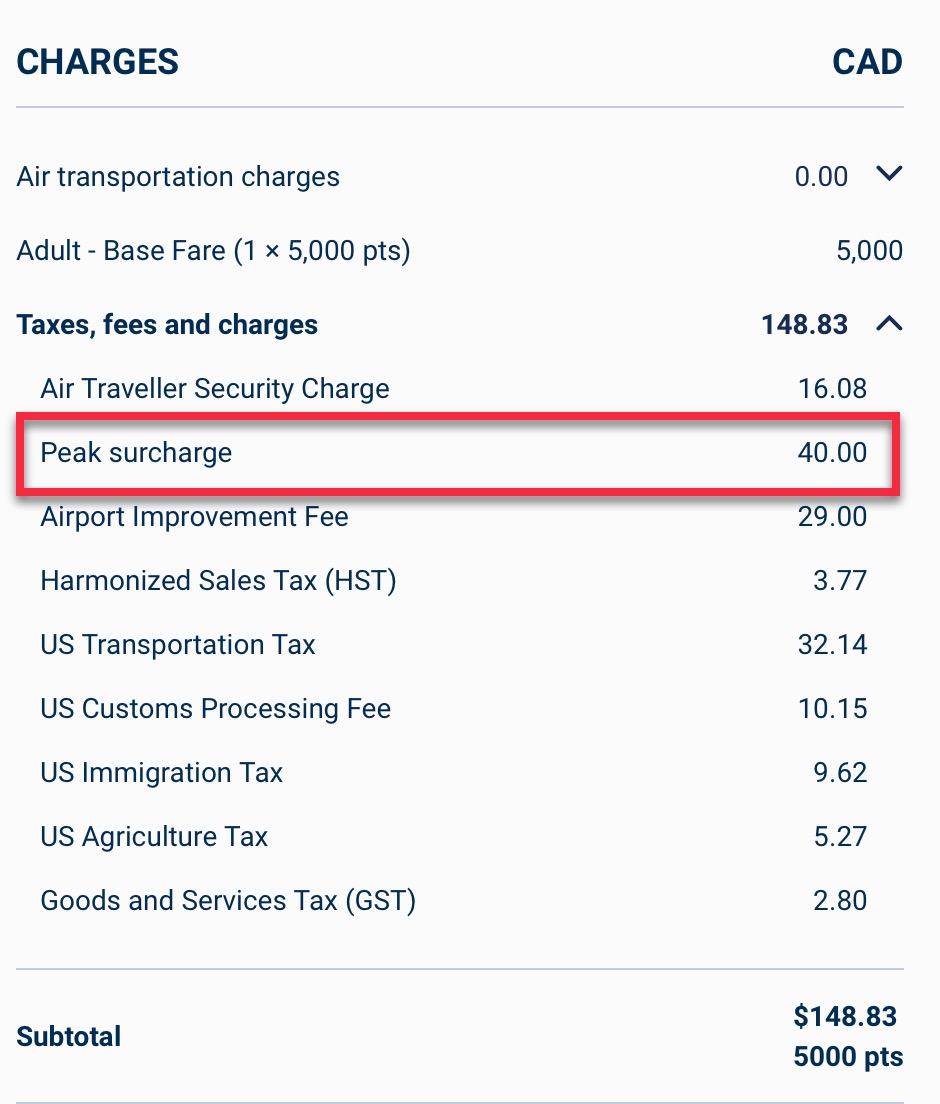
Task: Click the 5000 pts subtotal value
Action: 848,1057
